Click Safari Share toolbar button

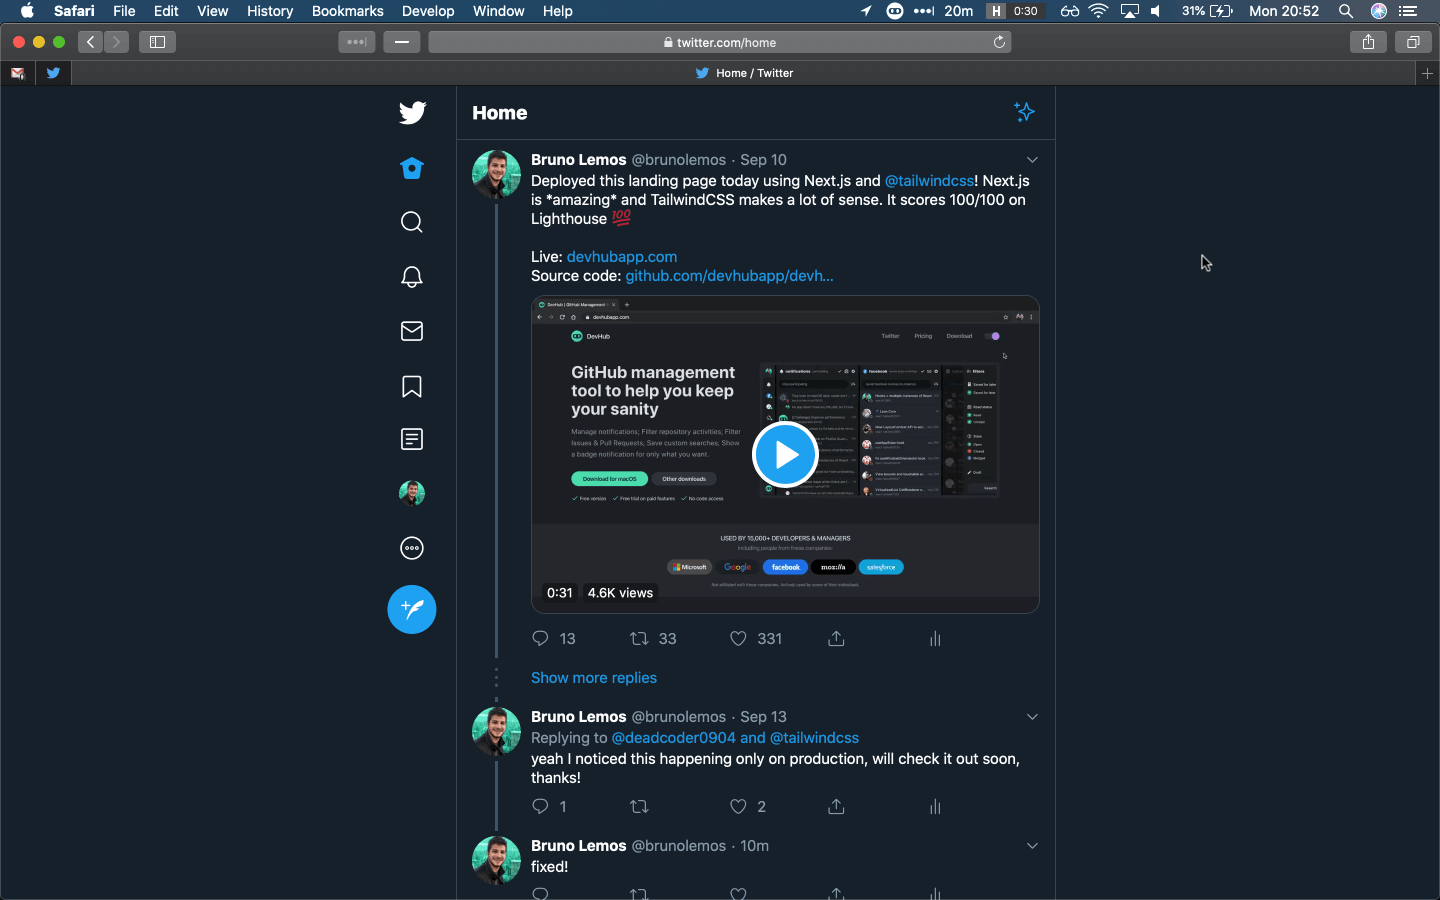tap(1368, 42)
